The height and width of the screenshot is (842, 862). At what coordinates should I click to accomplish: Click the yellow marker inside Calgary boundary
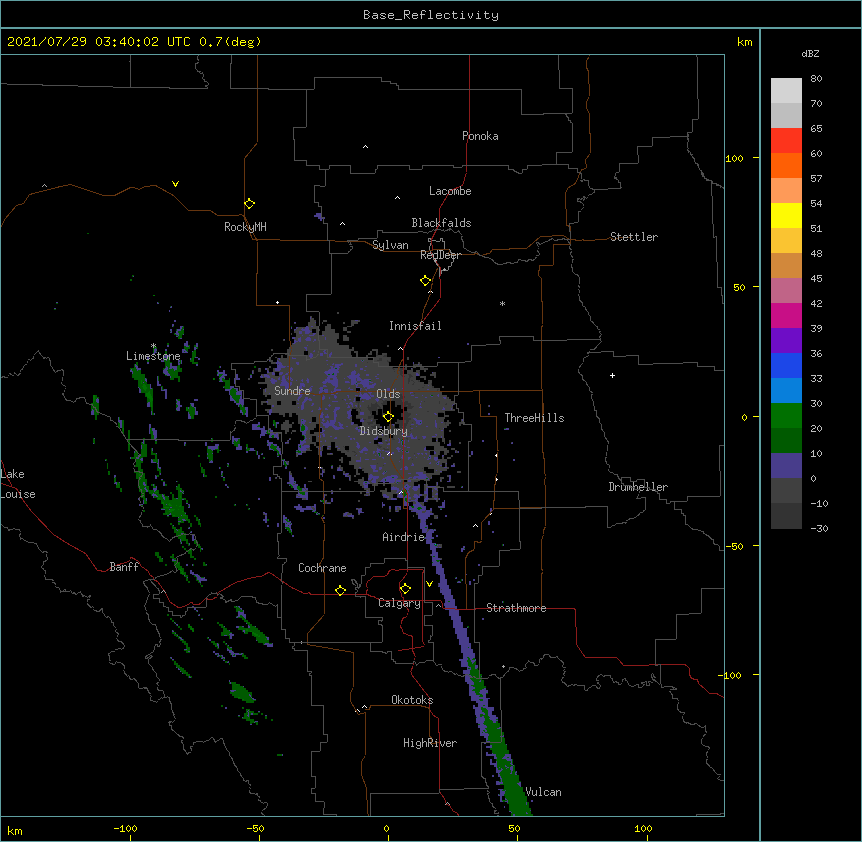[405, 589]
